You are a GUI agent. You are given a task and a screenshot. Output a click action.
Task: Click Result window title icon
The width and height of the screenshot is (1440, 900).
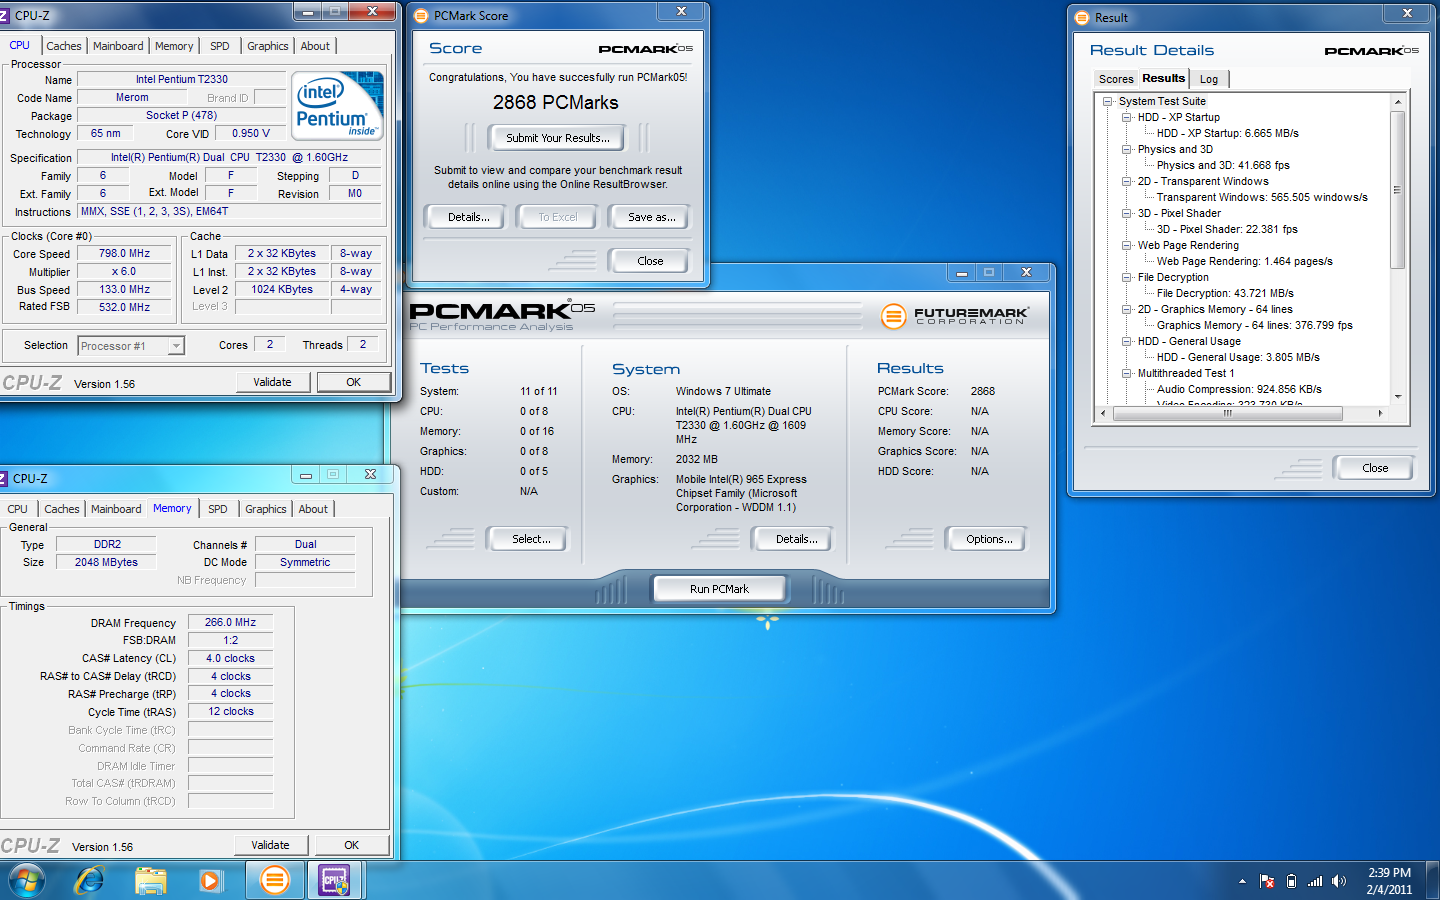[1082, 18]
